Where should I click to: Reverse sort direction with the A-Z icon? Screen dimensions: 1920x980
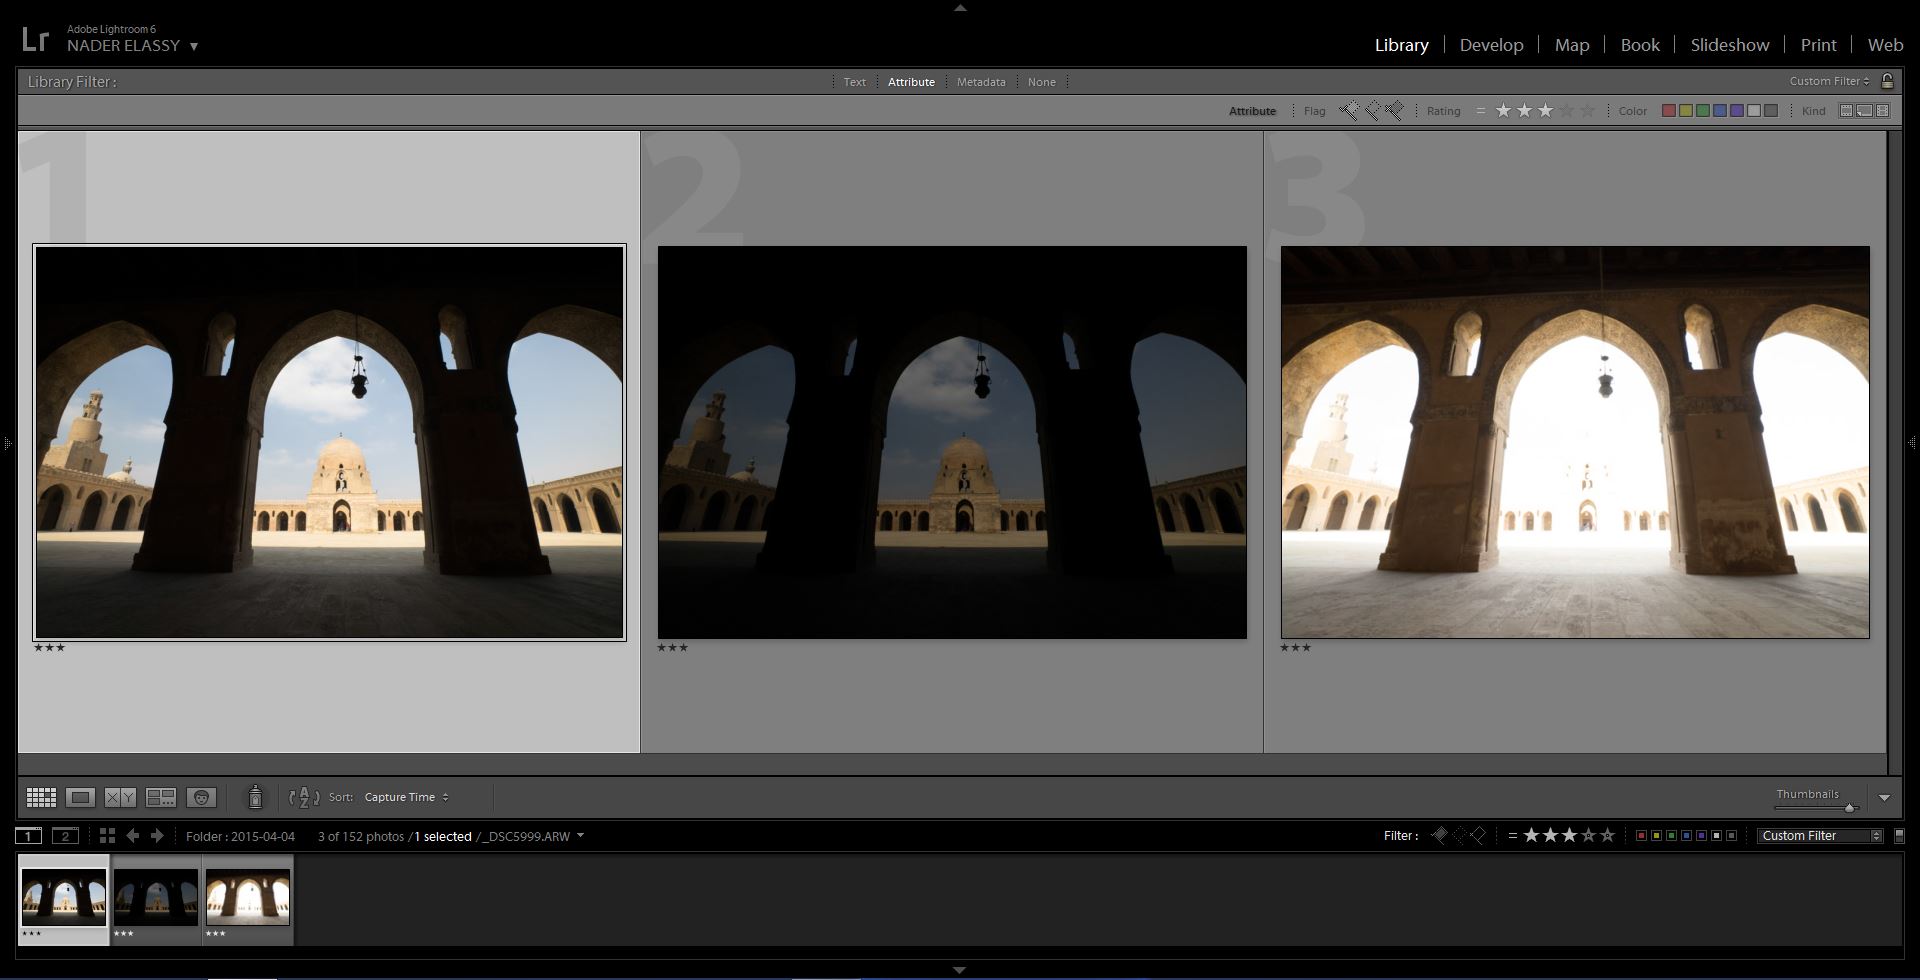(x=304, y=797)
